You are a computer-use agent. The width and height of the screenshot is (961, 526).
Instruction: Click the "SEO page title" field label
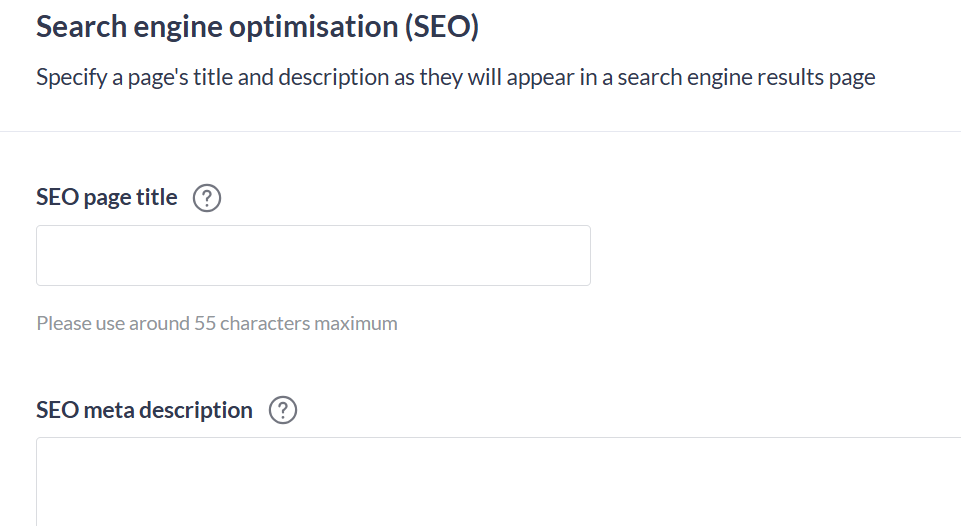click(x=107, y=198)
